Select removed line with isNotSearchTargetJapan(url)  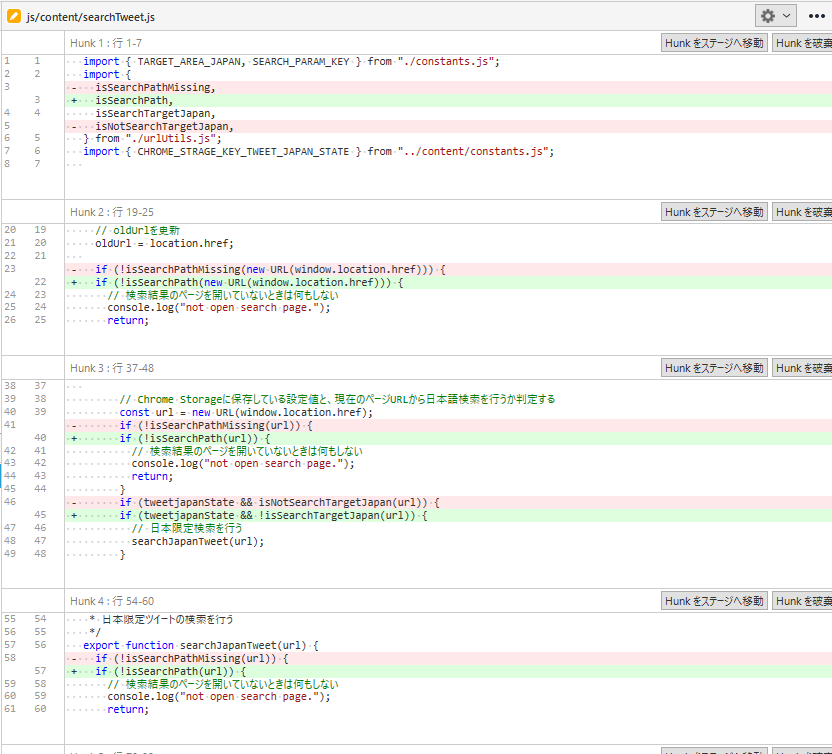[x=448, y=502]
